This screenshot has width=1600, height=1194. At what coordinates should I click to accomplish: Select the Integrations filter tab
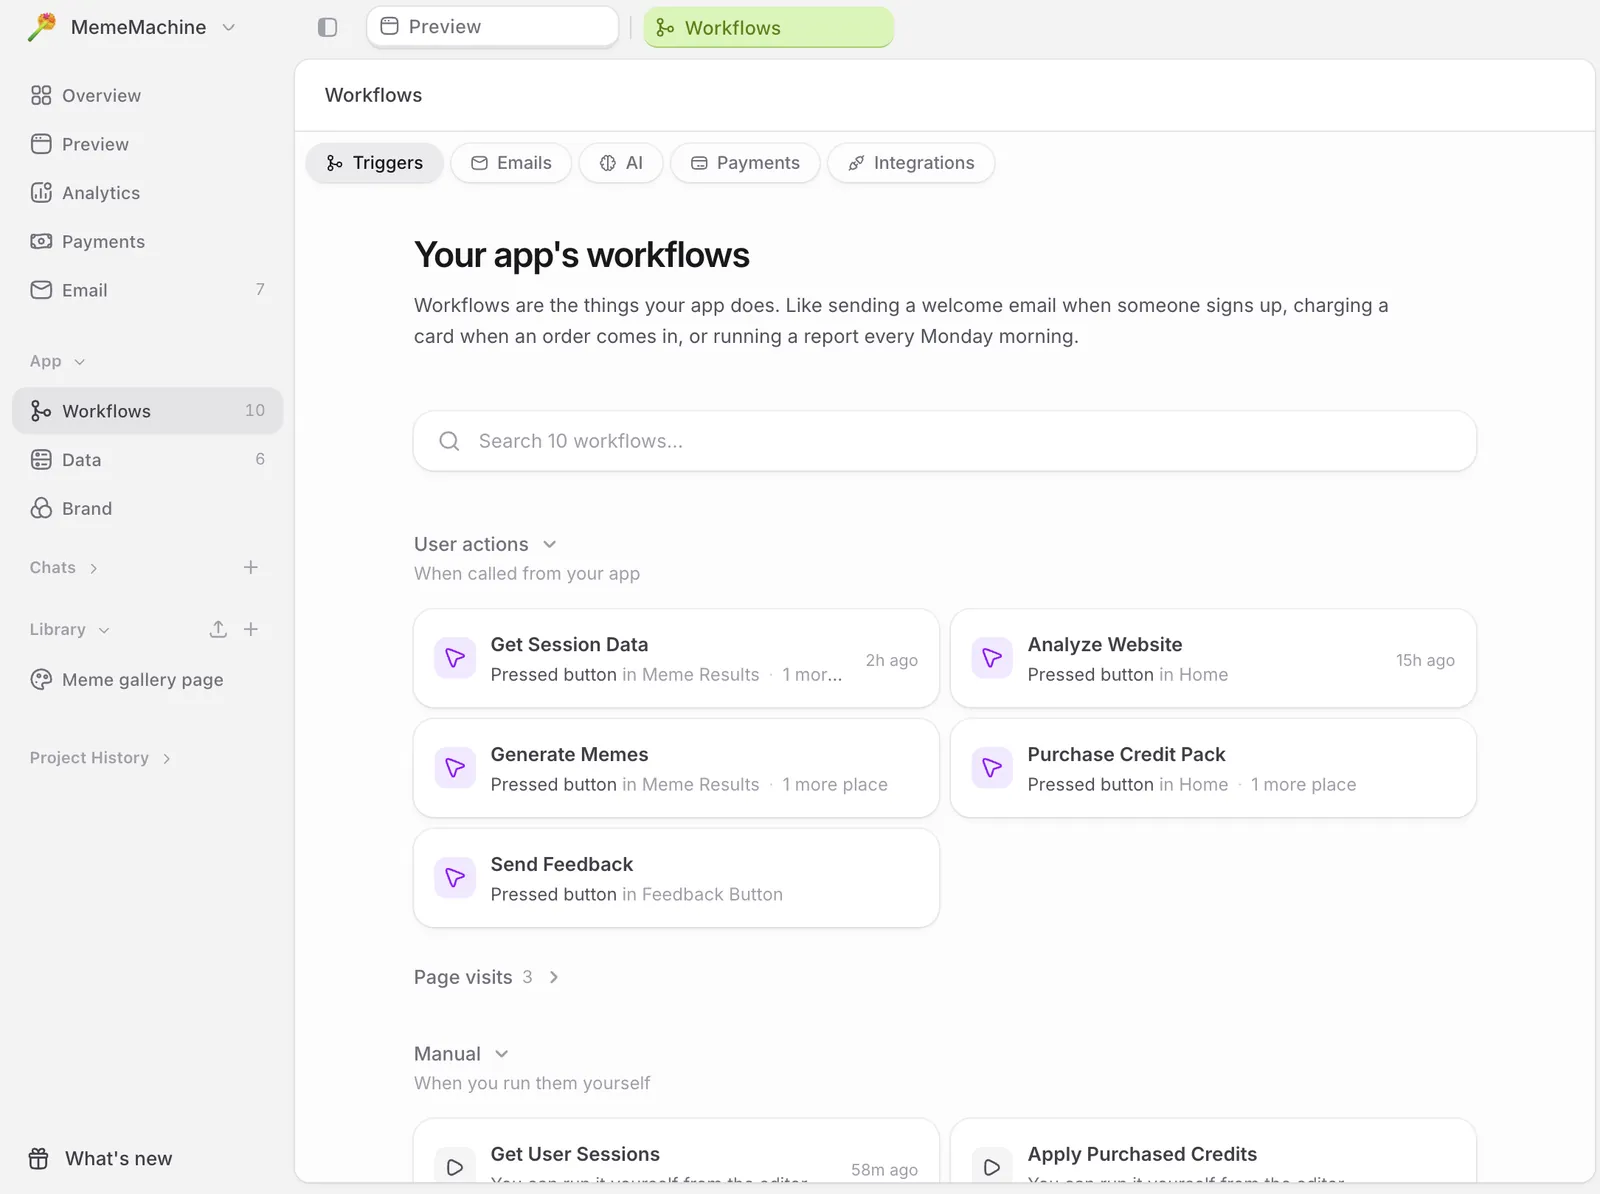pos(911,163)
